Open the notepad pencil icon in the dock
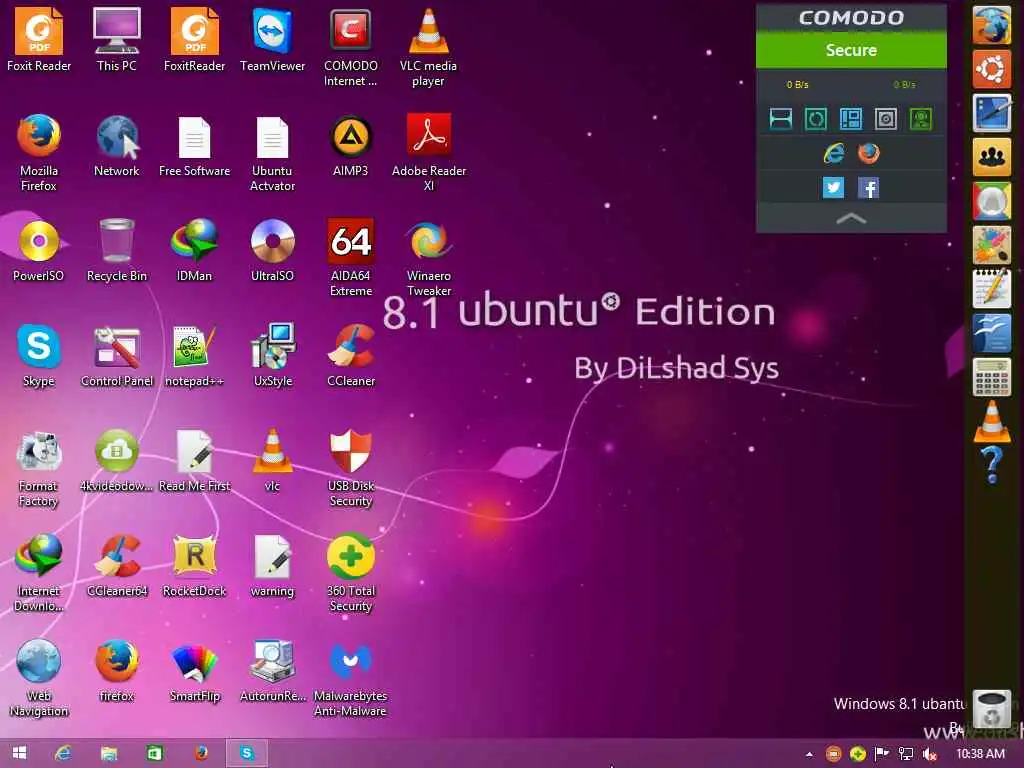Viewport: 1024px width, 768px height. pyautogui.click(x=991, y=288)
